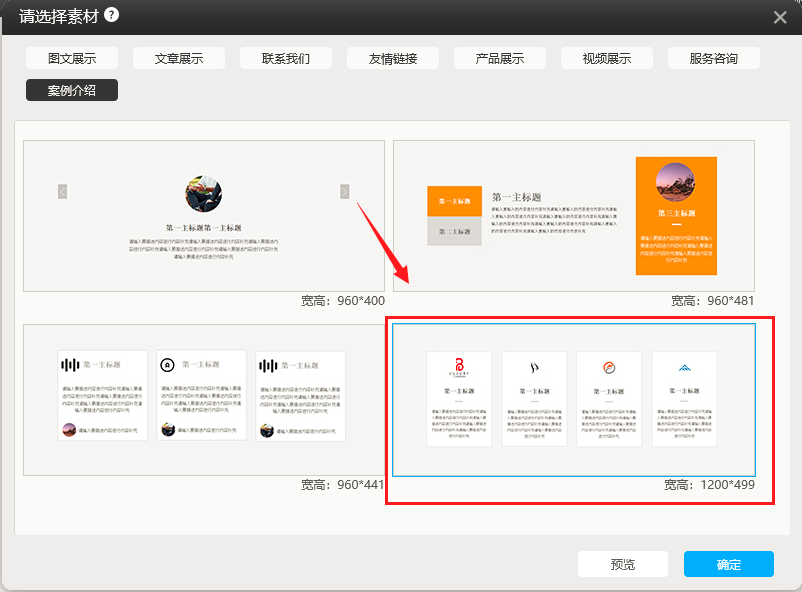Open the 视频展示 tab
Image resolution: width=802 pixels, height=592 pixels.
607,58
